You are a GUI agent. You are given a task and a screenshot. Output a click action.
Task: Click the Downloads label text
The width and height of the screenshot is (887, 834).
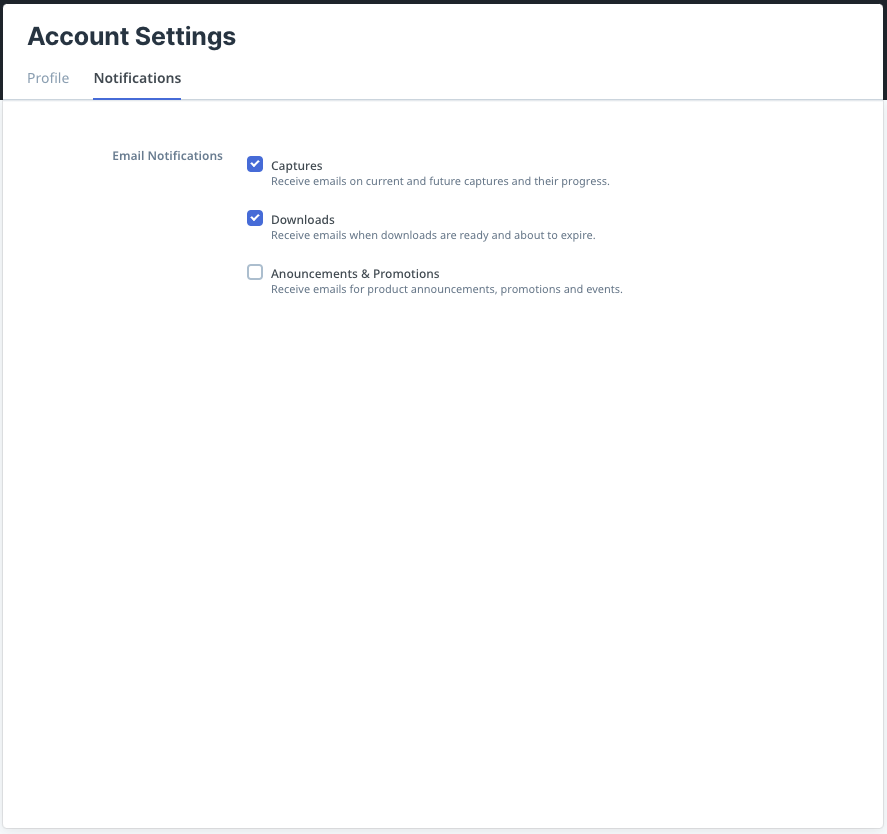point(303,220)
